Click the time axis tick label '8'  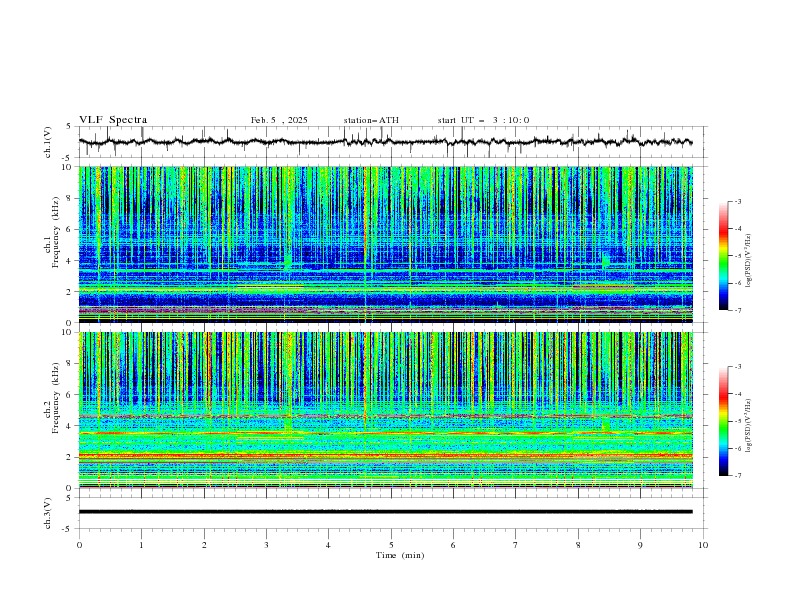click(578, 545)
